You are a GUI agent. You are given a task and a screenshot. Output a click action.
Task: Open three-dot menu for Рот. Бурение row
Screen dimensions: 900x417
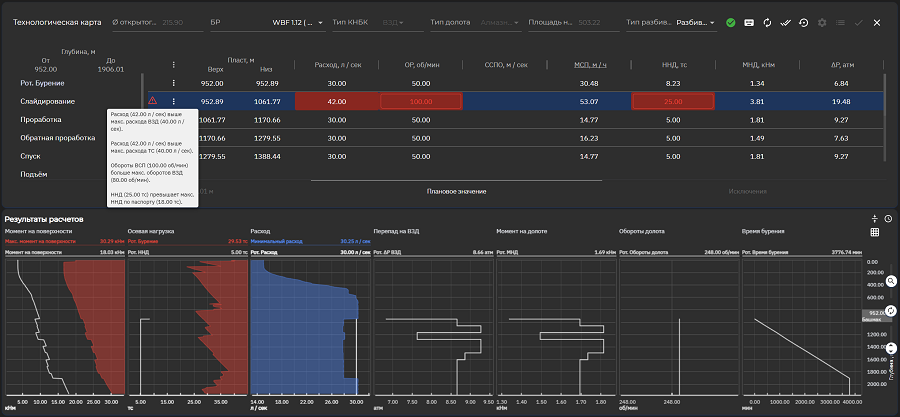(173, 83)
